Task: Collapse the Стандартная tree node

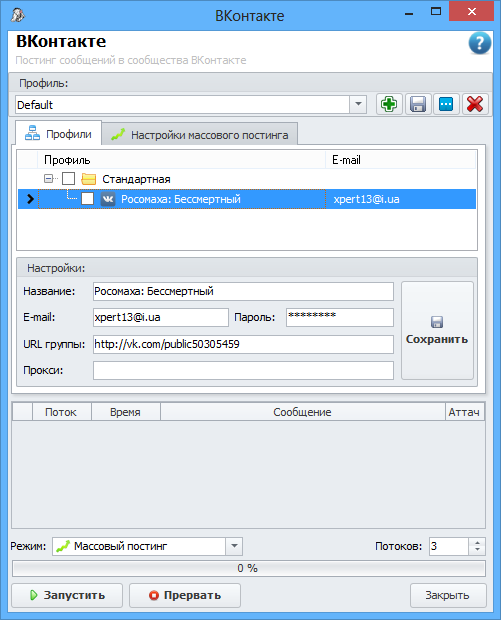Action: [x=48, y=179]
